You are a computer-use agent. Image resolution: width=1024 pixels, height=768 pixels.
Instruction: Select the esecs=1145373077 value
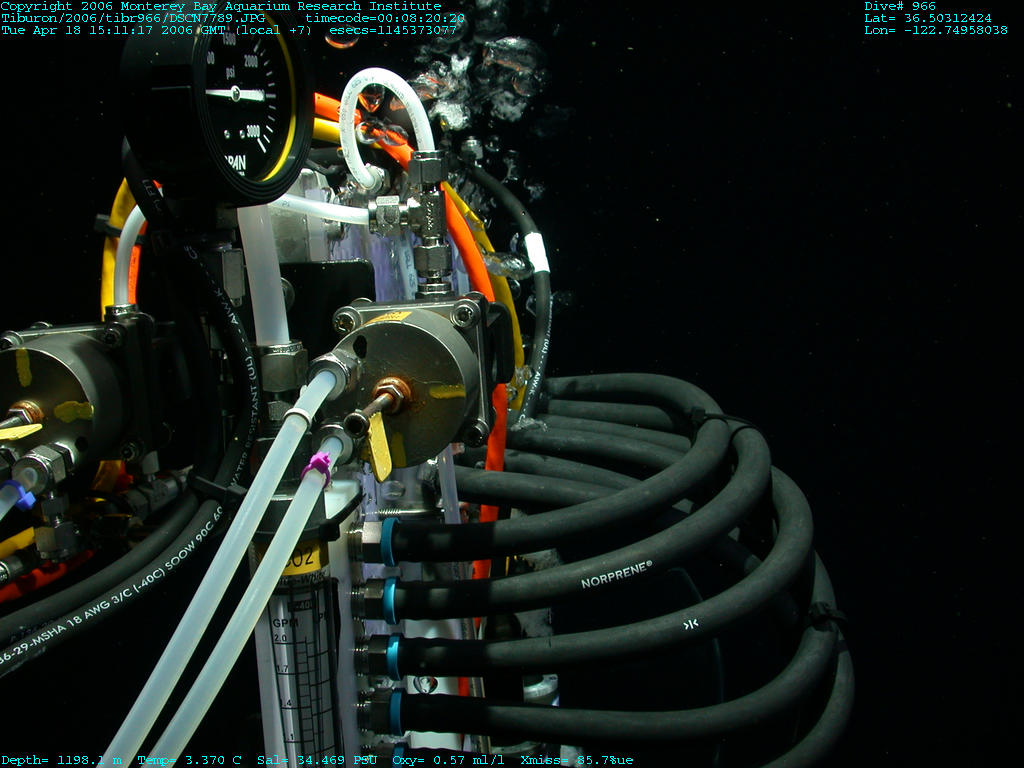(x=393, y=30)
